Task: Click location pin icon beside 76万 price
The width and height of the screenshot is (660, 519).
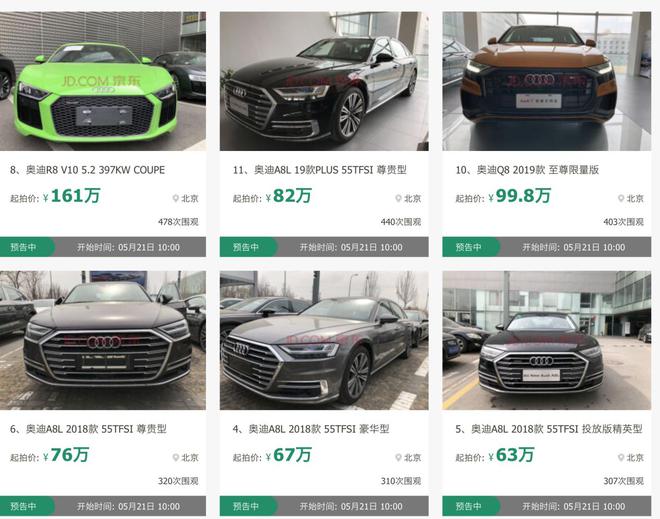Action: (x=176, y=458)
